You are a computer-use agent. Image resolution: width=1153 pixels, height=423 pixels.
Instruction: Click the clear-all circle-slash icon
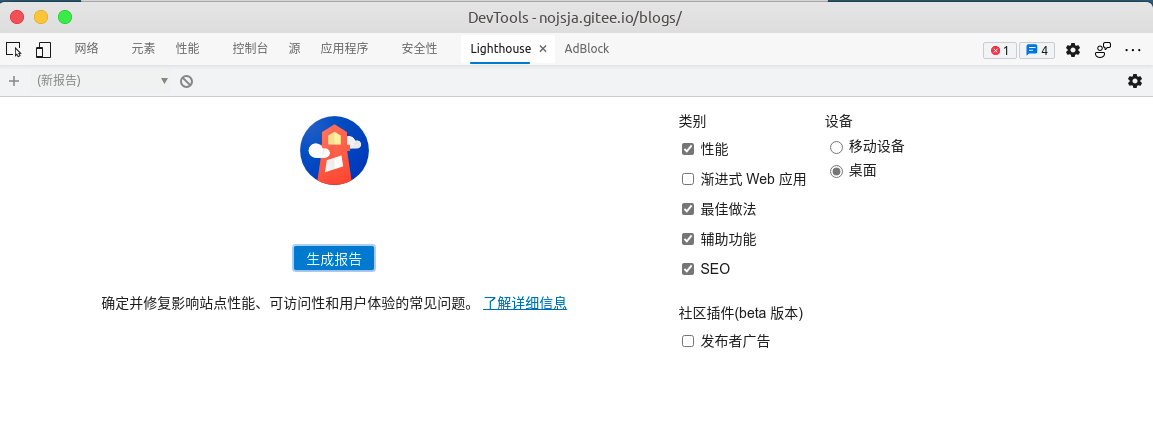coord(186,81)
